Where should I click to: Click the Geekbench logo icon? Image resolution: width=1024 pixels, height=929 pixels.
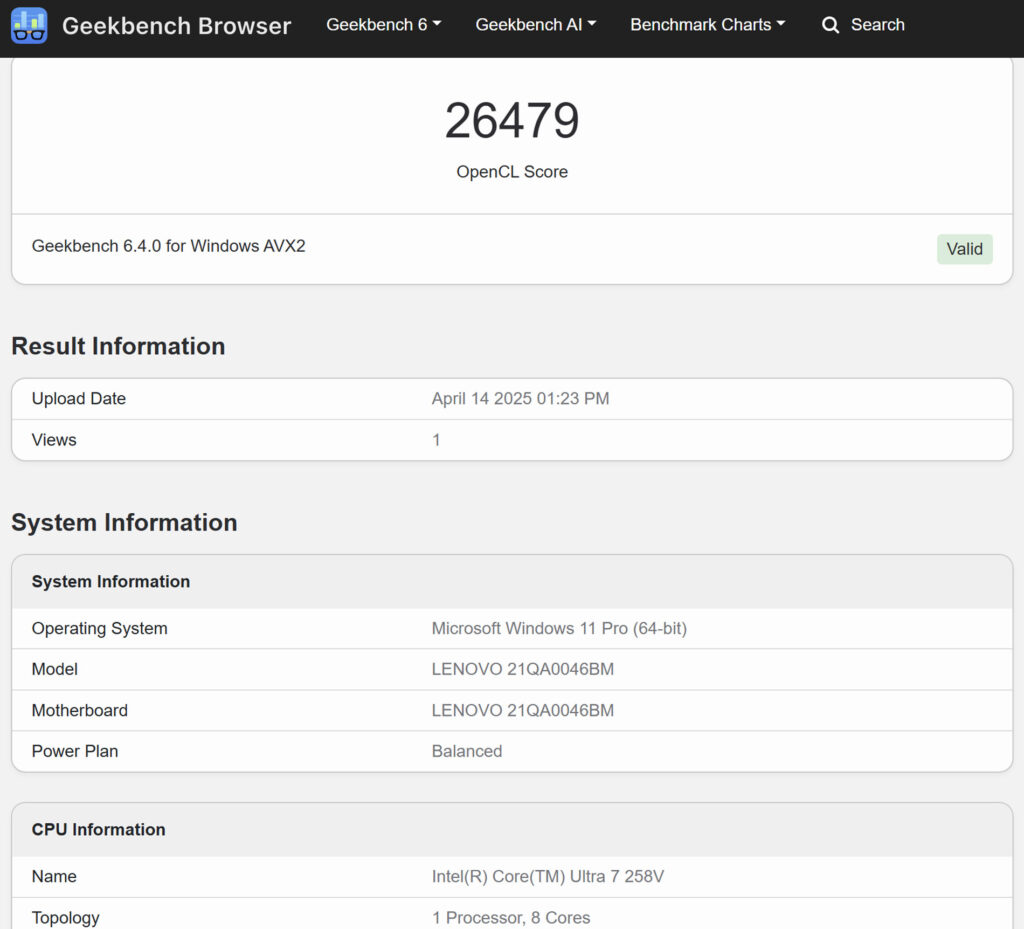(29, 25)
